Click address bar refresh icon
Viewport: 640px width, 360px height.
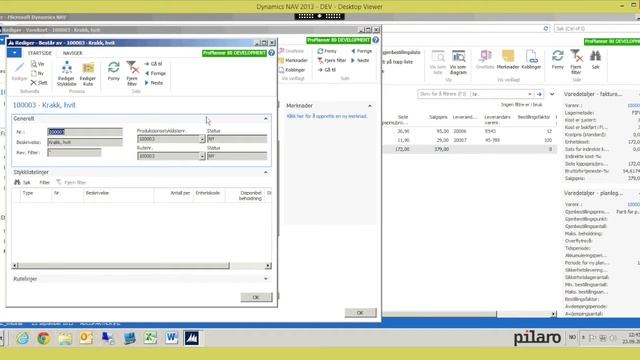click(x=546, y=29)
